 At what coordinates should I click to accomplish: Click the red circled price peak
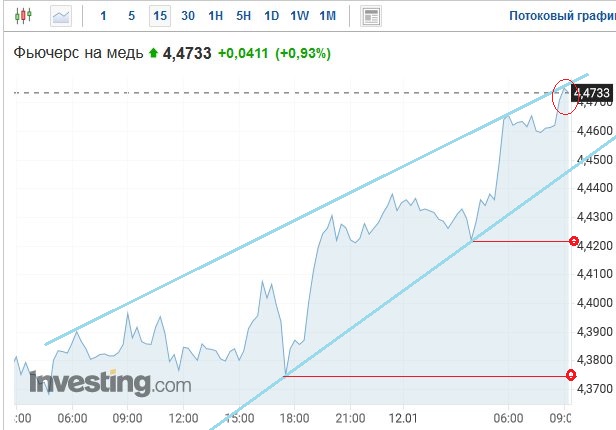(x=565, y=97)
